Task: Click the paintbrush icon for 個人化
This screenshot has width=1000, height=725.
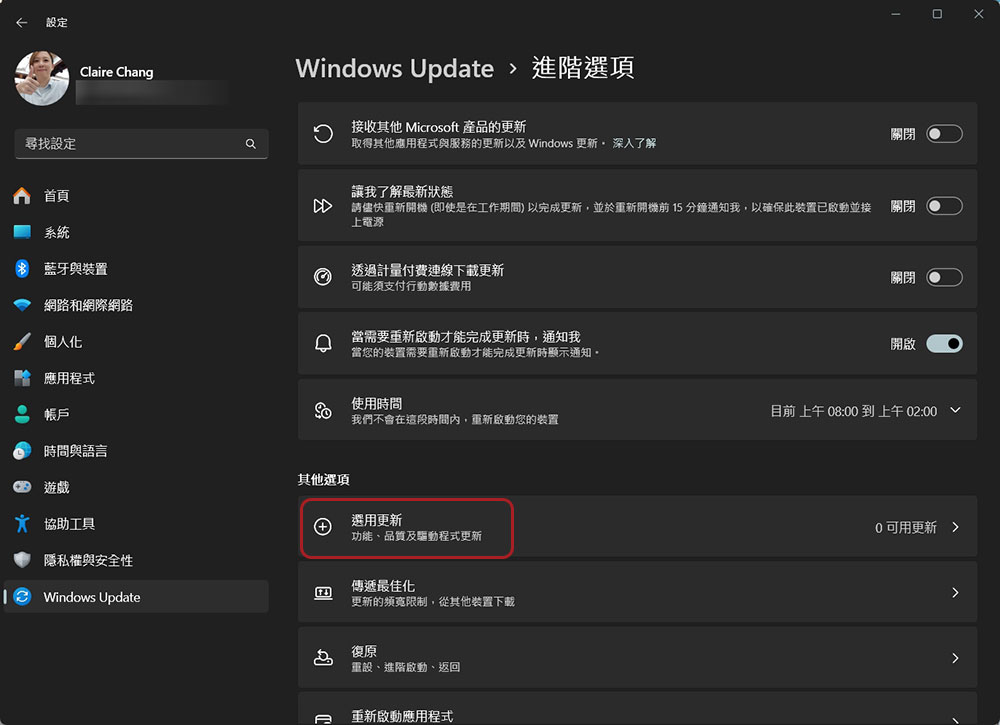Action: click(x=22, y=342)
